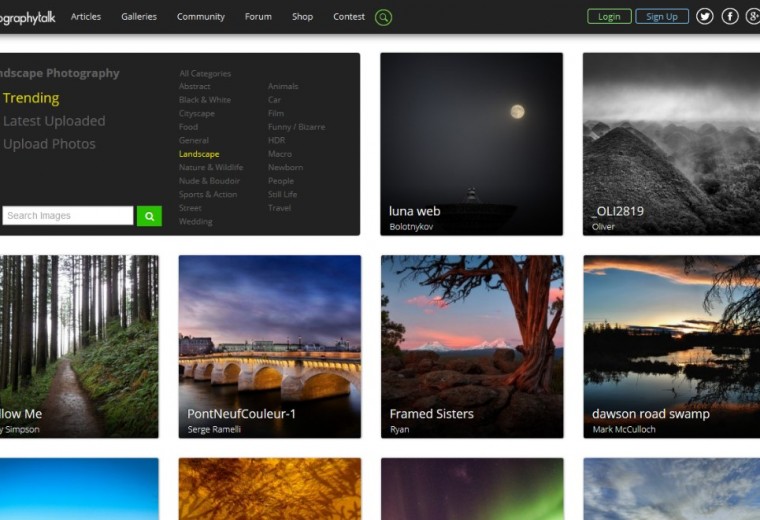
Task: Open the PontNeufCouleur-1 bridge photo
Action: coord(270,347)
